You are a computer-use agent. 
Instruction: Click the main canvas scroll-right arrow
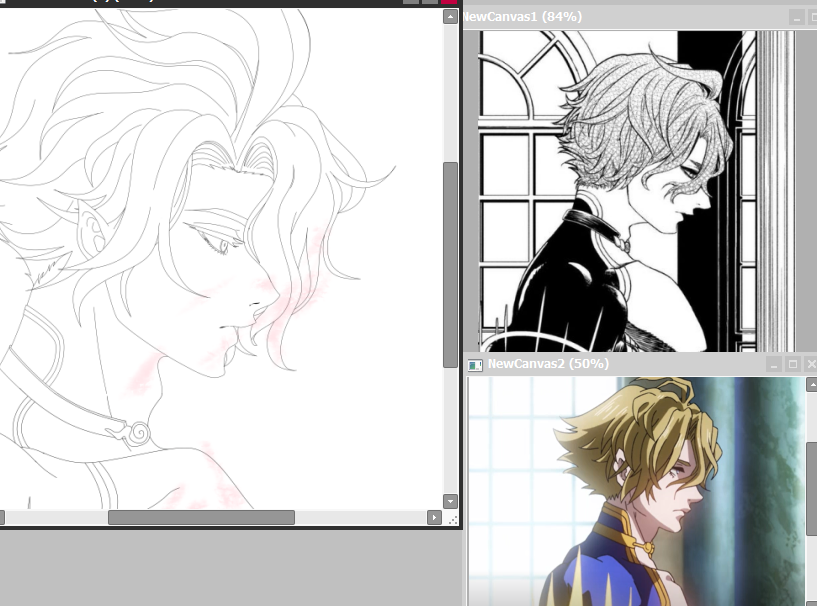434,517
